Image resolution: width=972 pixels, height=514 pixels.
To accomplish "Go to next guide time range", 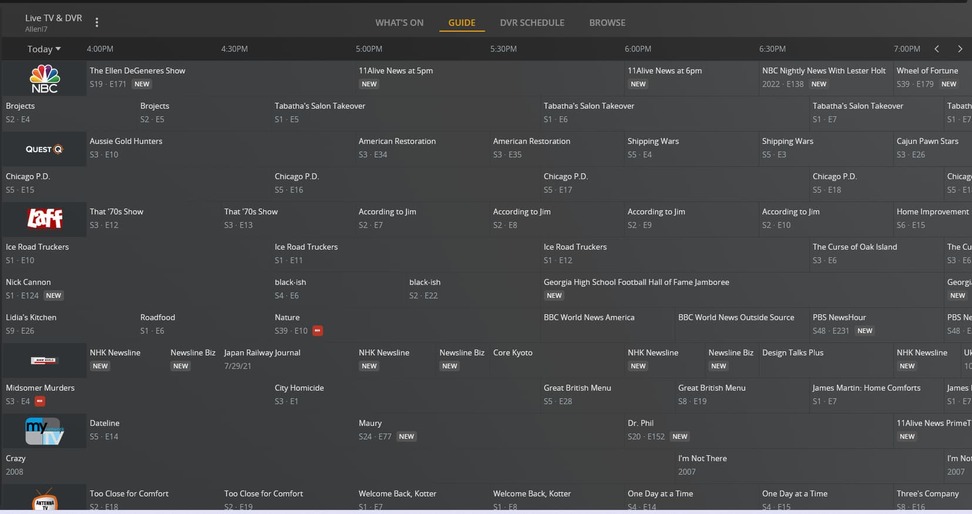I will (x=960, y=49).
